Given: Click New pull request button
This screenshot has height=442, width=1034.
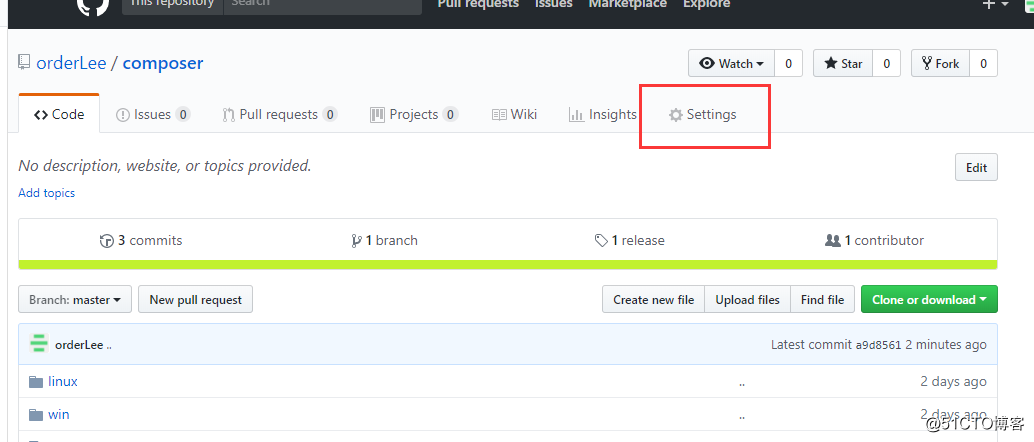Looking at the screenshot, I should click(196, 300).
